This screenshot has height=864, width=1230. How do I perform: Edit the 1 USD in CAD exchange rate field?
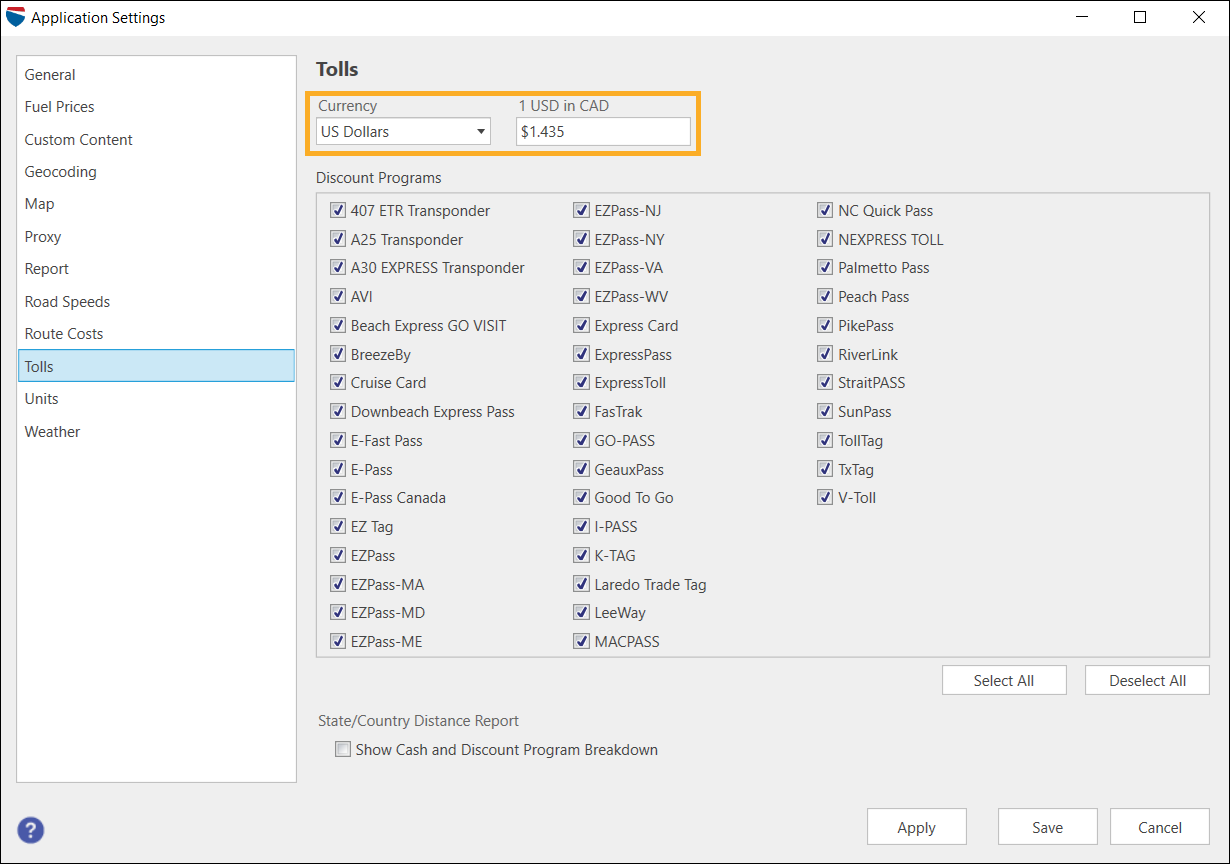(603, 131)
